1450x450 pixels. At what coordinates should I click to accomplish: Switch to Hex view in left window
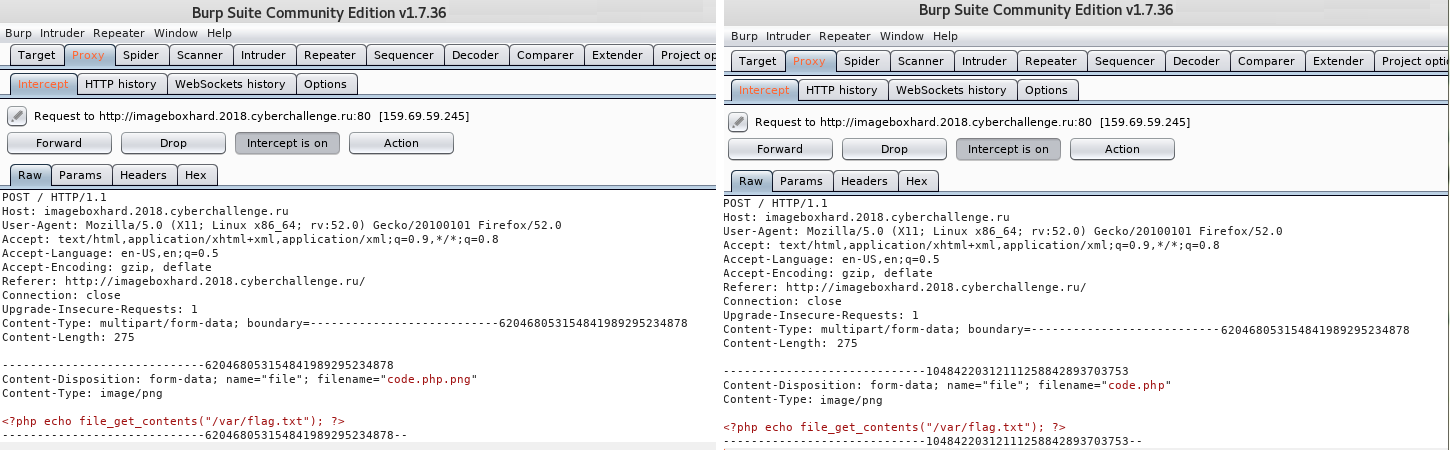click(196, 175)
